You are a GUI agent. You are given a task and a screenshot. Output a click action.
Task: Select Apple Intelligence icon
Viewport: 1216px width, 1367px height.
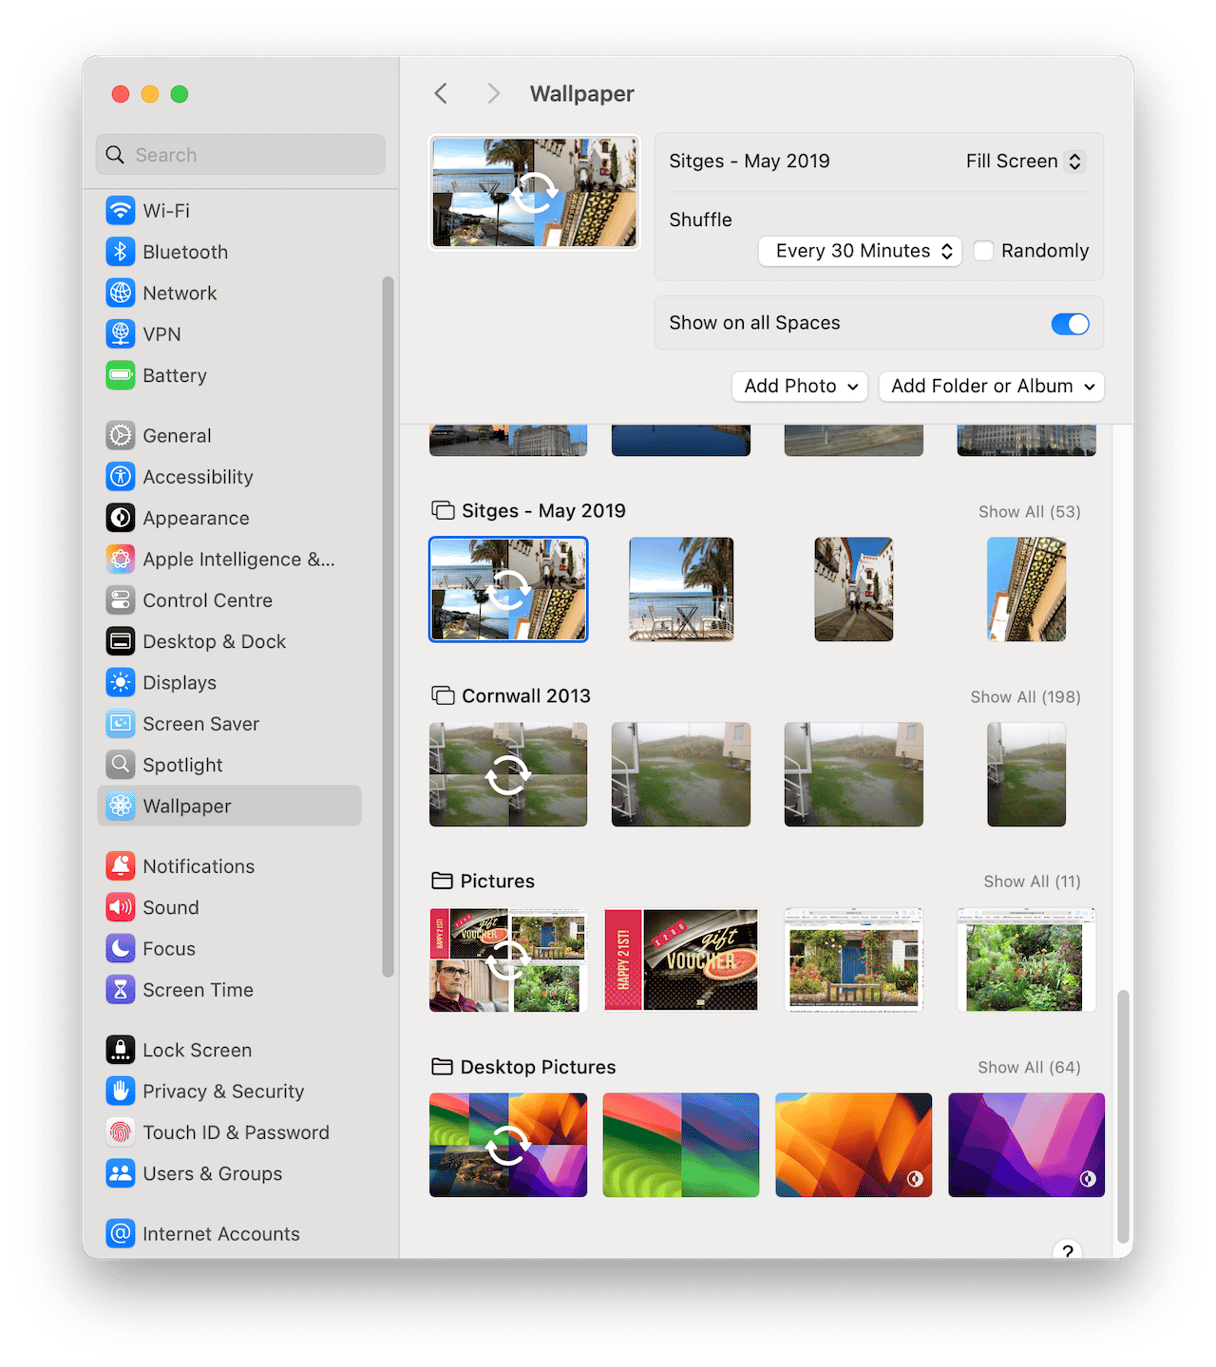point(120,559)
